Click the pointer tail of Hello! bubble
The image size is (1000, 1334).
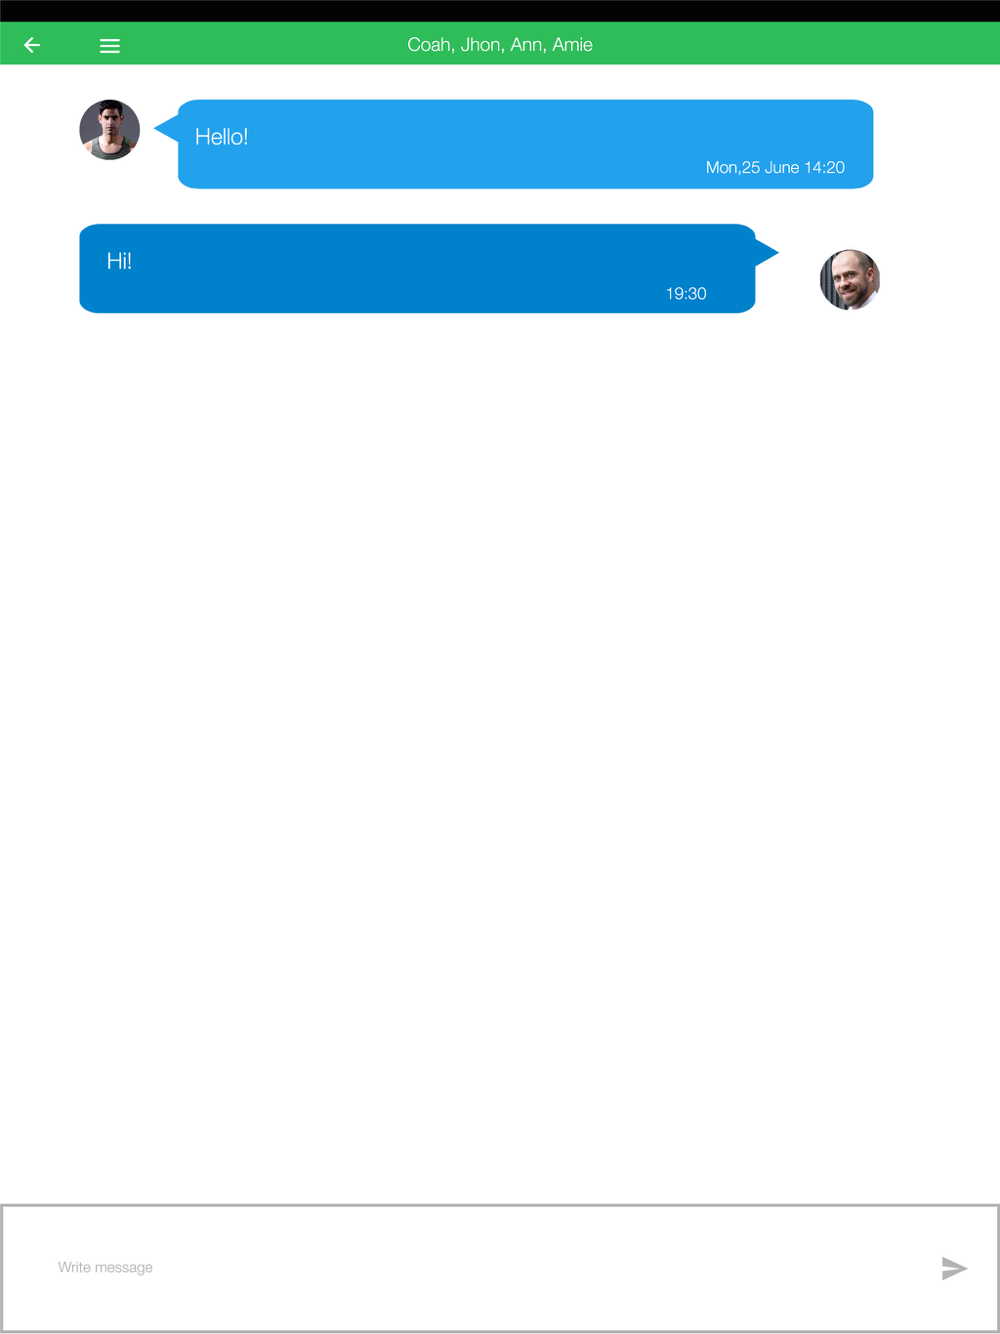pyautogui.click(x=167, y=128)
